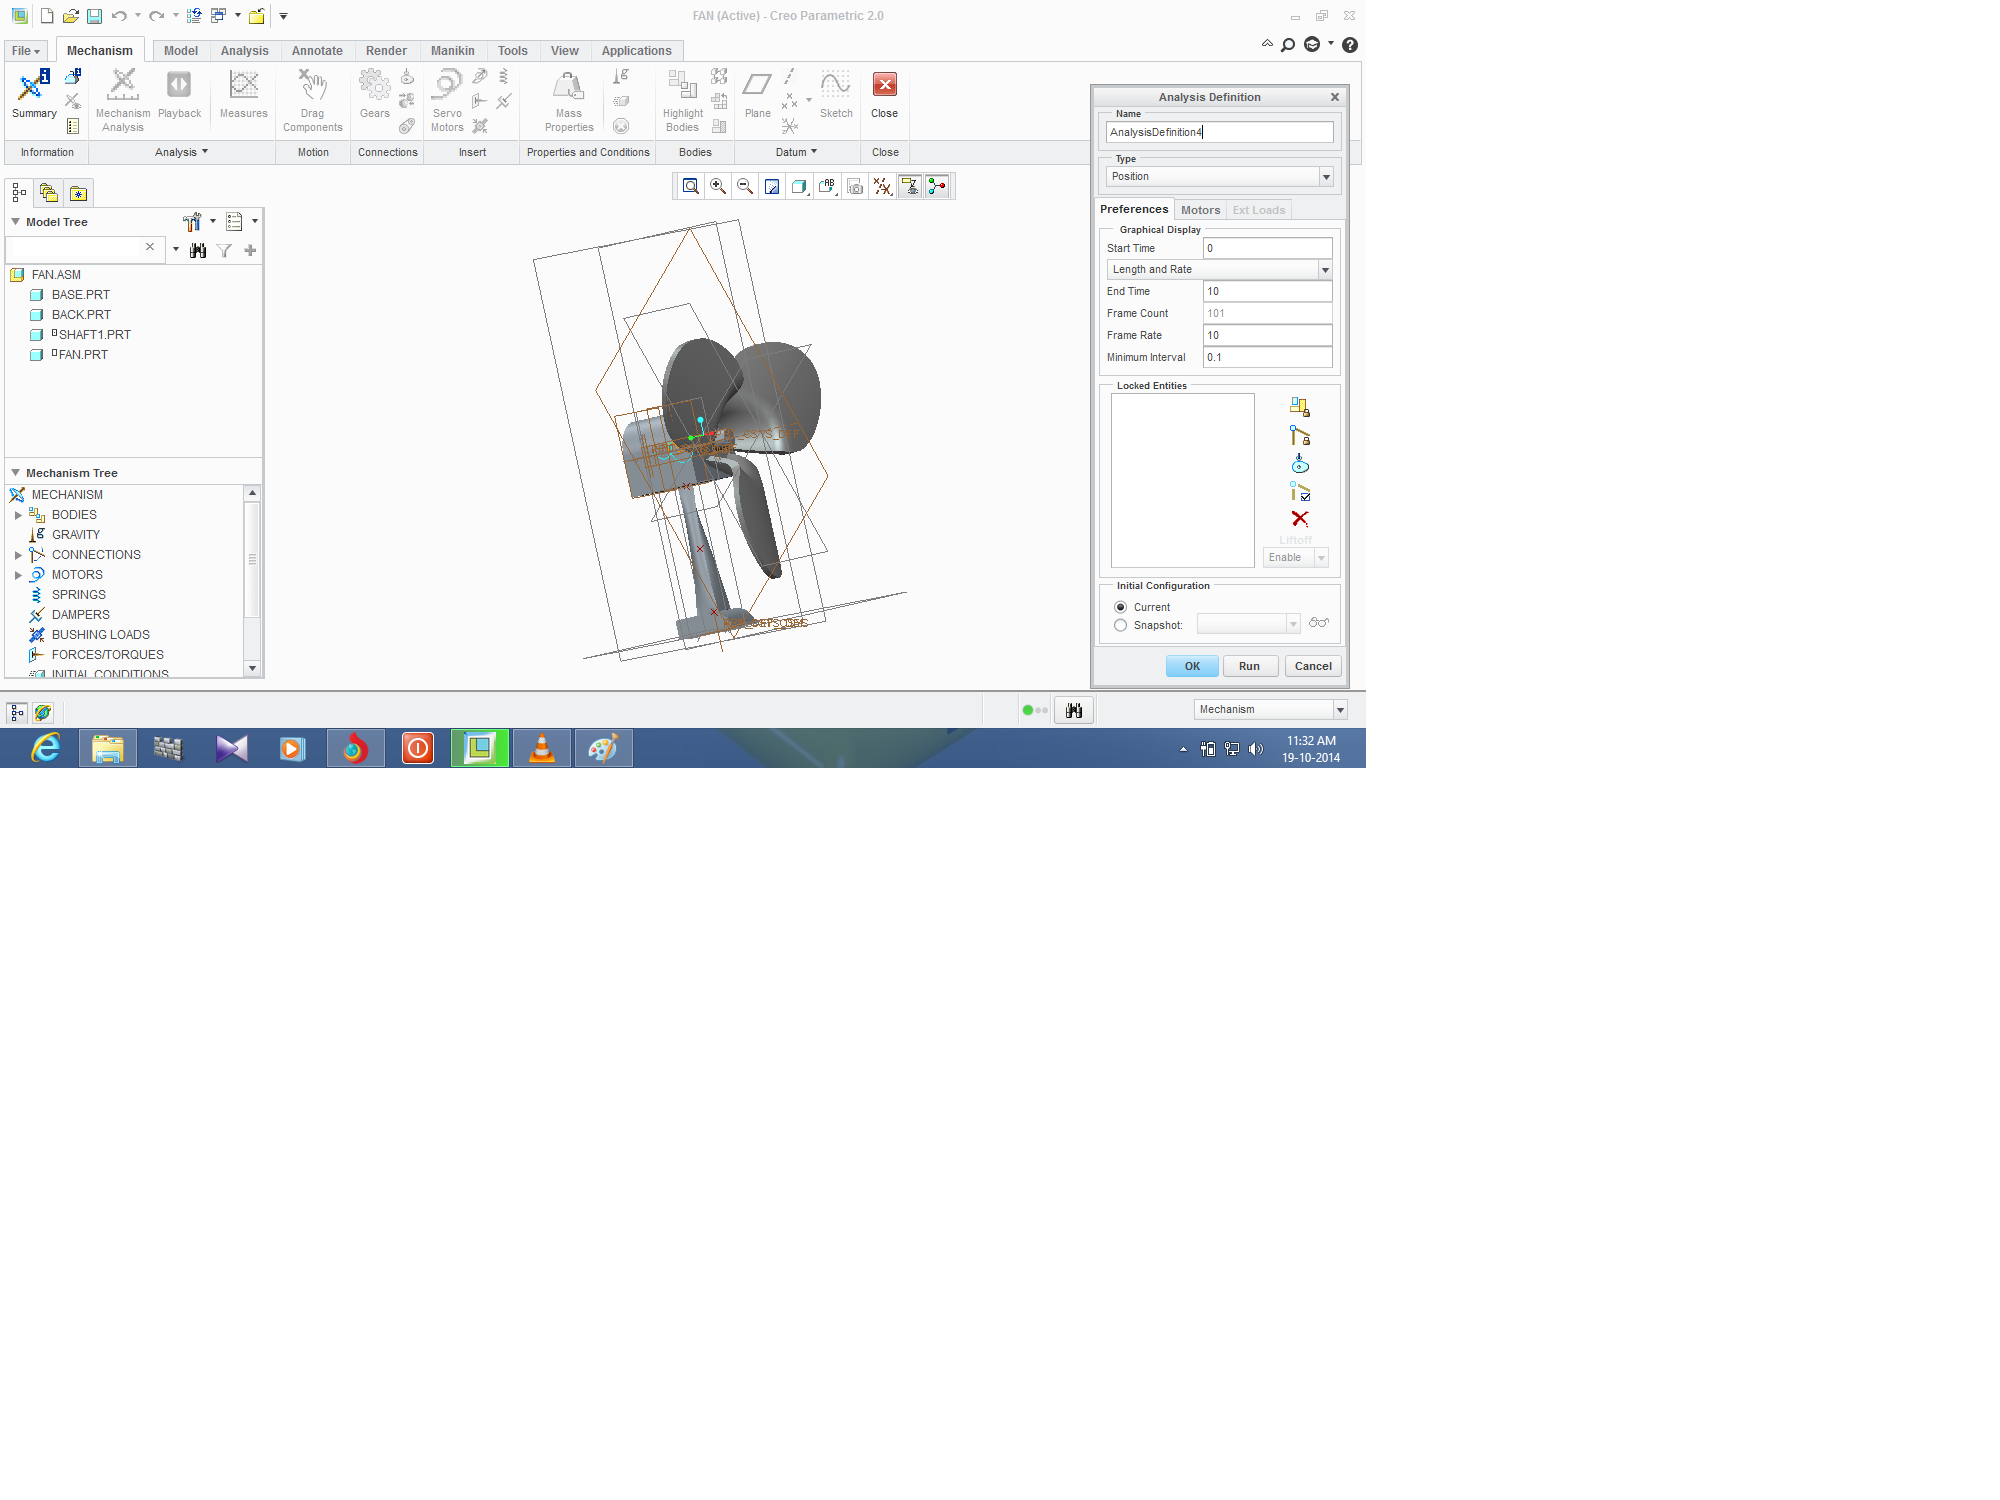Click the Zoom In view toolbar icon
Viewport: 2000px width, 1500px height.
tap(718, 186)
